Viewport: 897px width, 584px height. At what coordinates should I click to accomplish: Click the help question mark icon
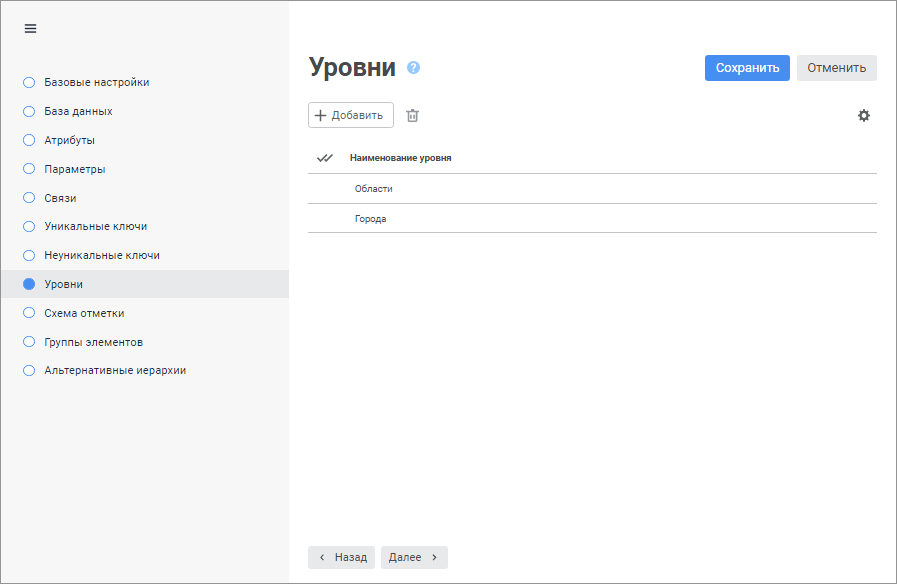pyautogui.click(x=413, y=68)
